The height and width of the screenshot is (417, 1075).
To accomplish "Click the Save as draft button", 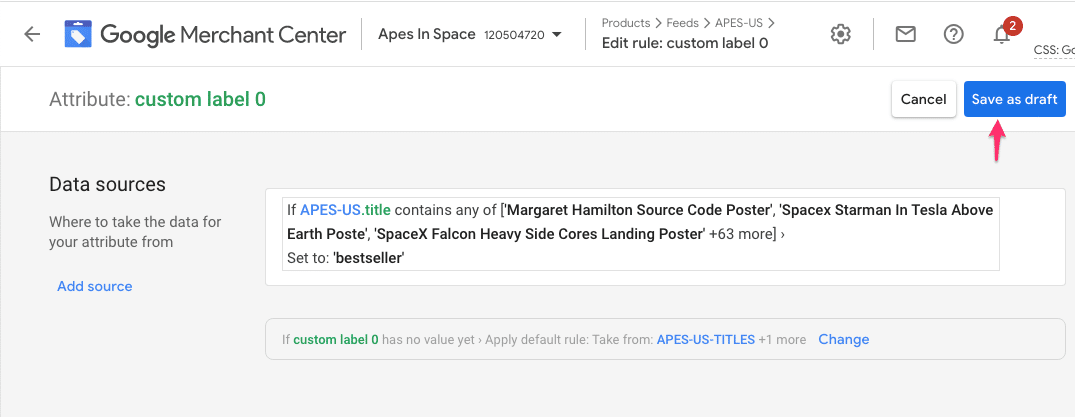I will 1015,99.
